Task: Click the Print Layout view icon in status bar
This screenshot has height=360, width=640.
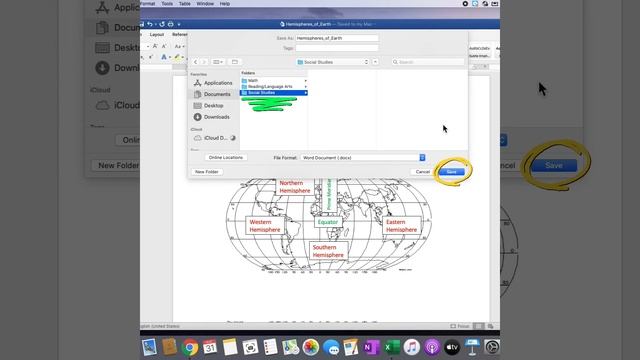Action: (478, 326)
